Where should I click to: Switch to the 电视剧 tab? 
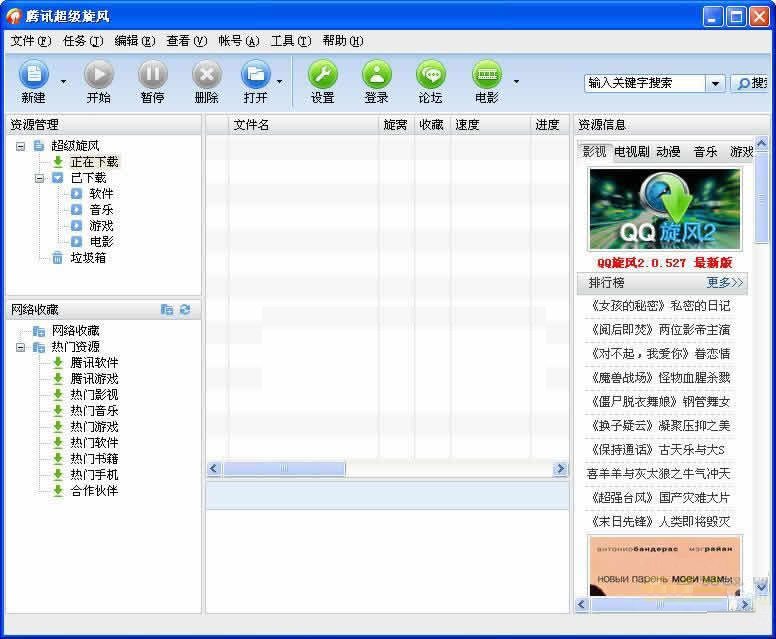pyautogui.click(x=631, y=152)
